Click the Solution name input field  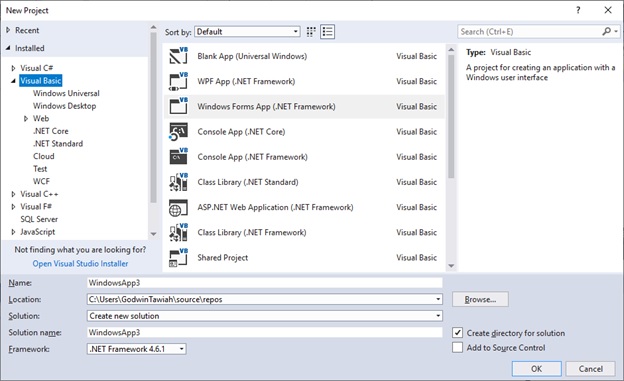point(265,332)
